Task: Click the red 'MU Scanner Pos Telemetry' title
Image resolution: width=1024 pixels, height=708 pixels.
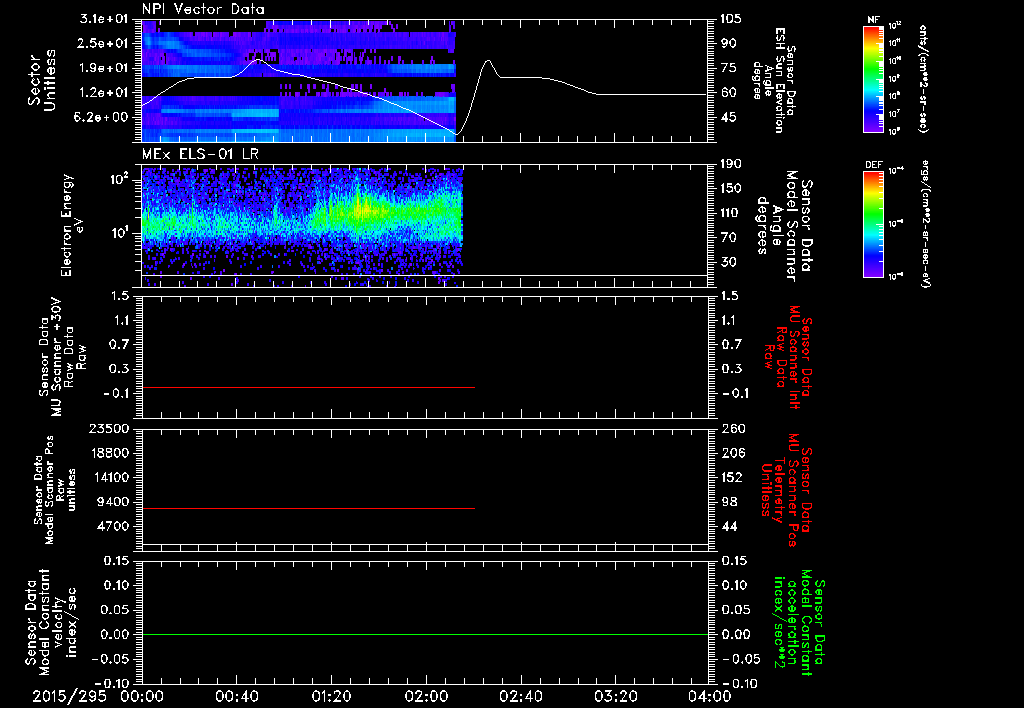Action: coord(786,490)
